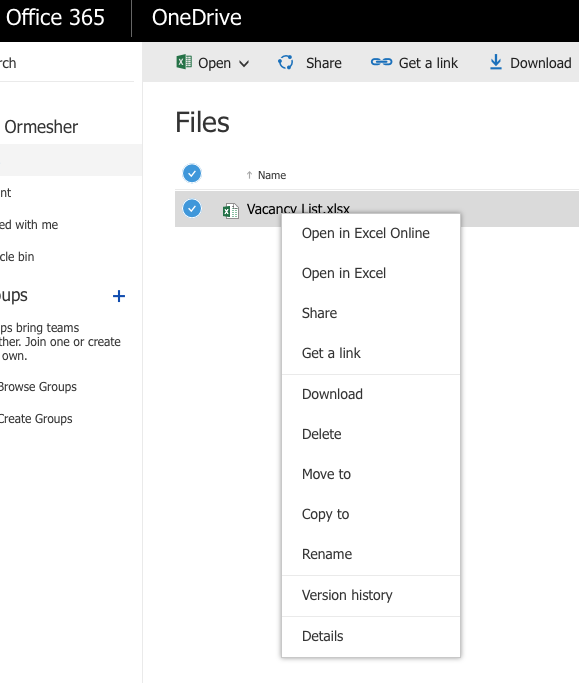Click Share text in the top toolbar
This screenshot has width=579, height=683.
[324, 63]
